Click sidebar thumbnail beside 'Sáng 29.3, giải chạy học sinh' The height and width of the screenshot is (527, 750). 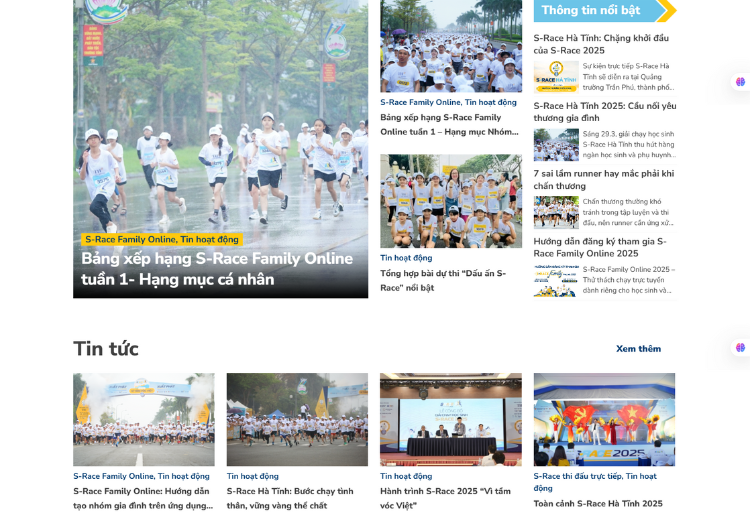(556, 144)
